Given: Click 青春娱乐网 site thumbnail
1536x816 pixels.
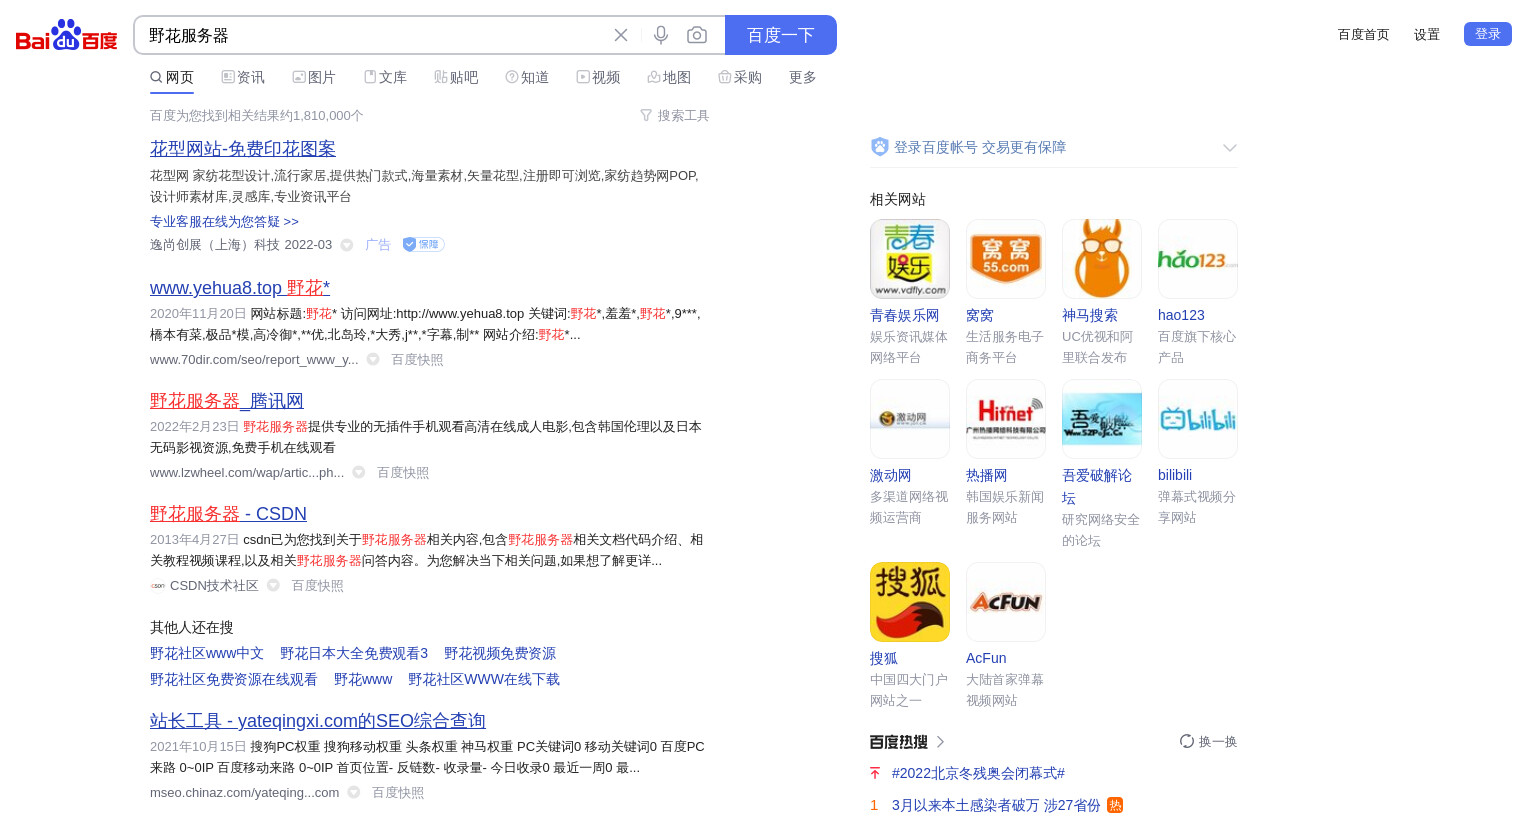Looking at the screenshot, I should [910, 259].
